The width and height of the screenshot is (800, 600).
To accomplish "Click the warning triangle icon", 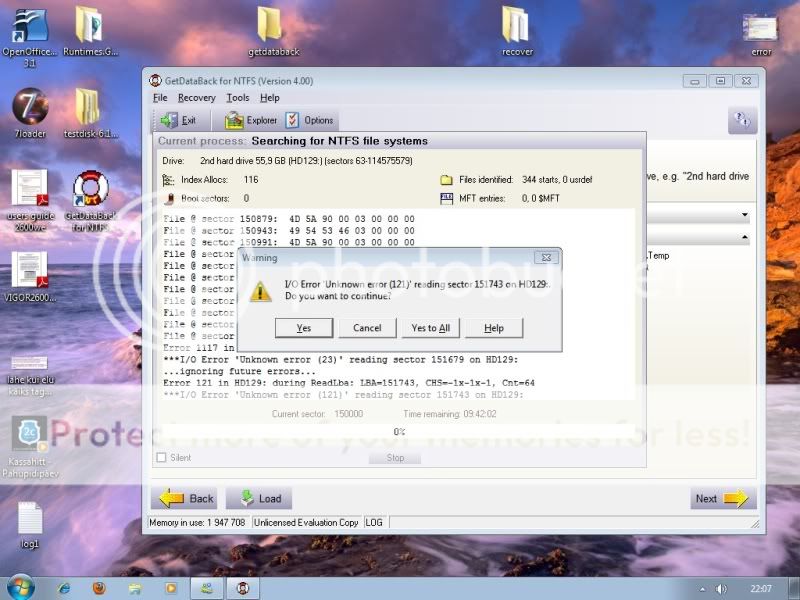I will click(x=260, y=292).
